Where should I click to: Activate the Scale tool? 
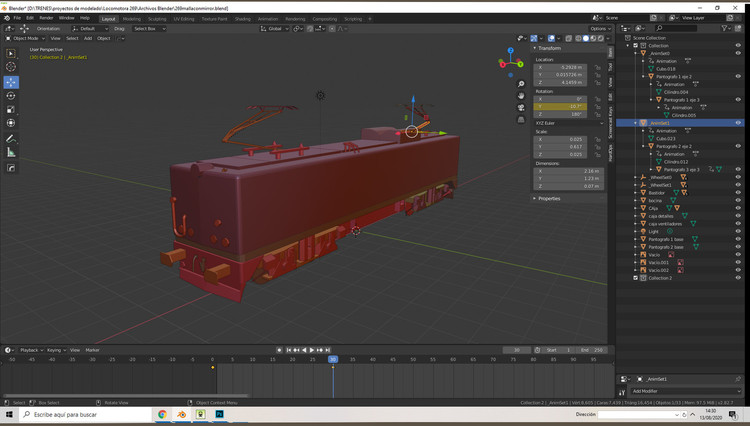pos(11,109)
